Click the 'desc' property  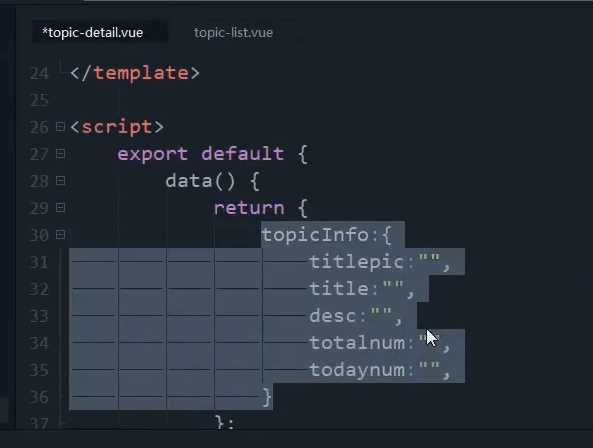coord(332,316)
